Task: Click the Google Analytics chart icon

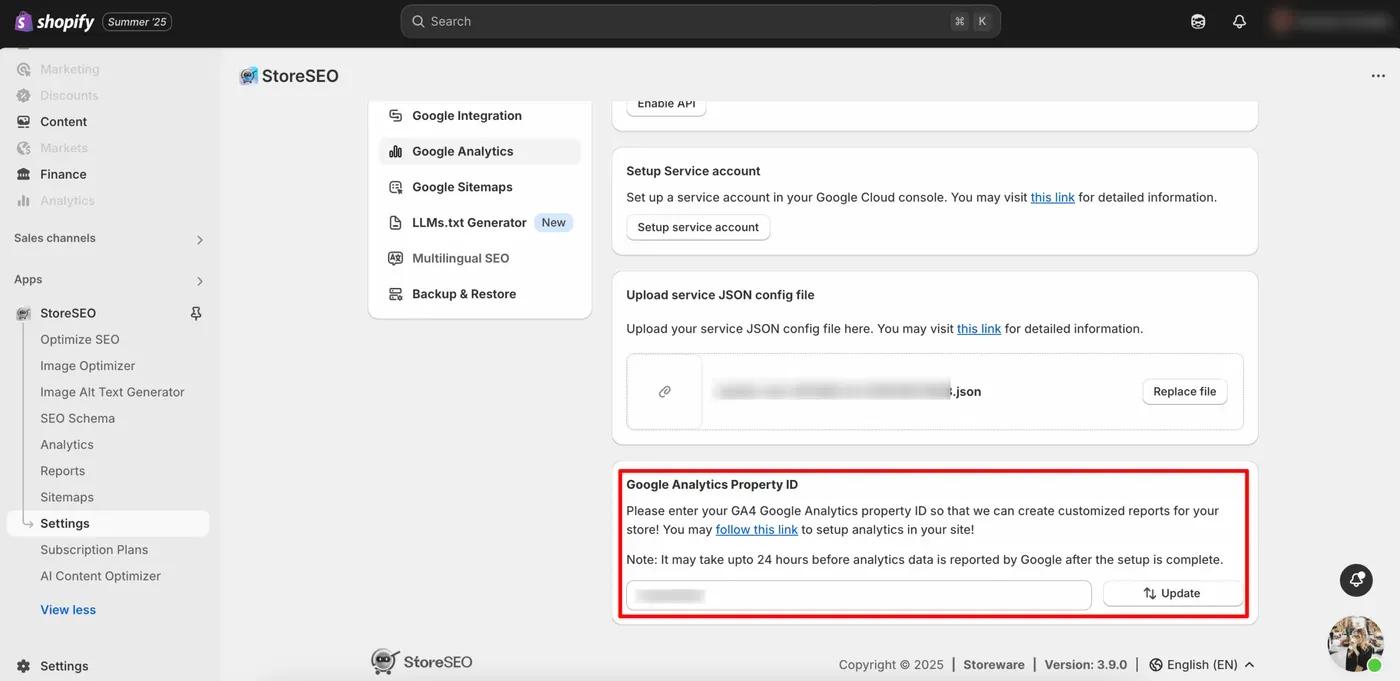Action: pos(396,151)
